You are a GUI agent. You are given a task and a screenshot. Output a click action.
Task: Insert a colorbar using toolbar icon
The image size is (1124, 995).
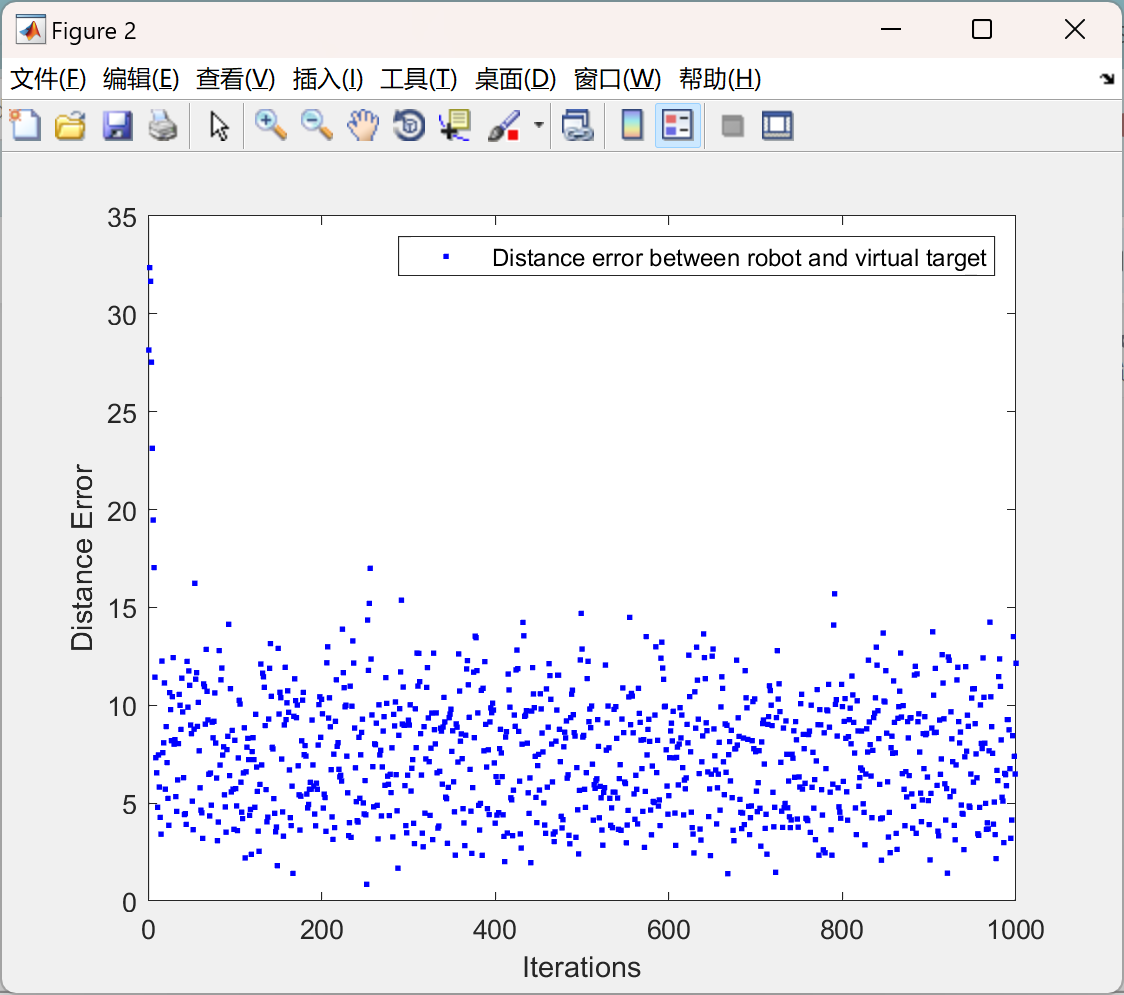(632, 126)
